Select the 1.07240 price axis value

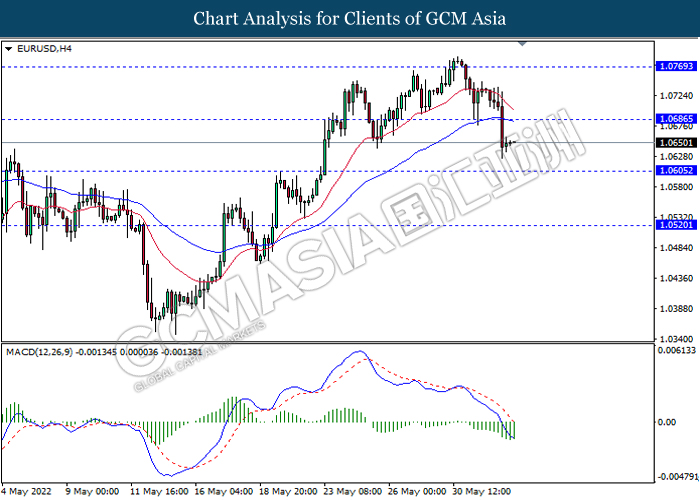click(676, 96)
